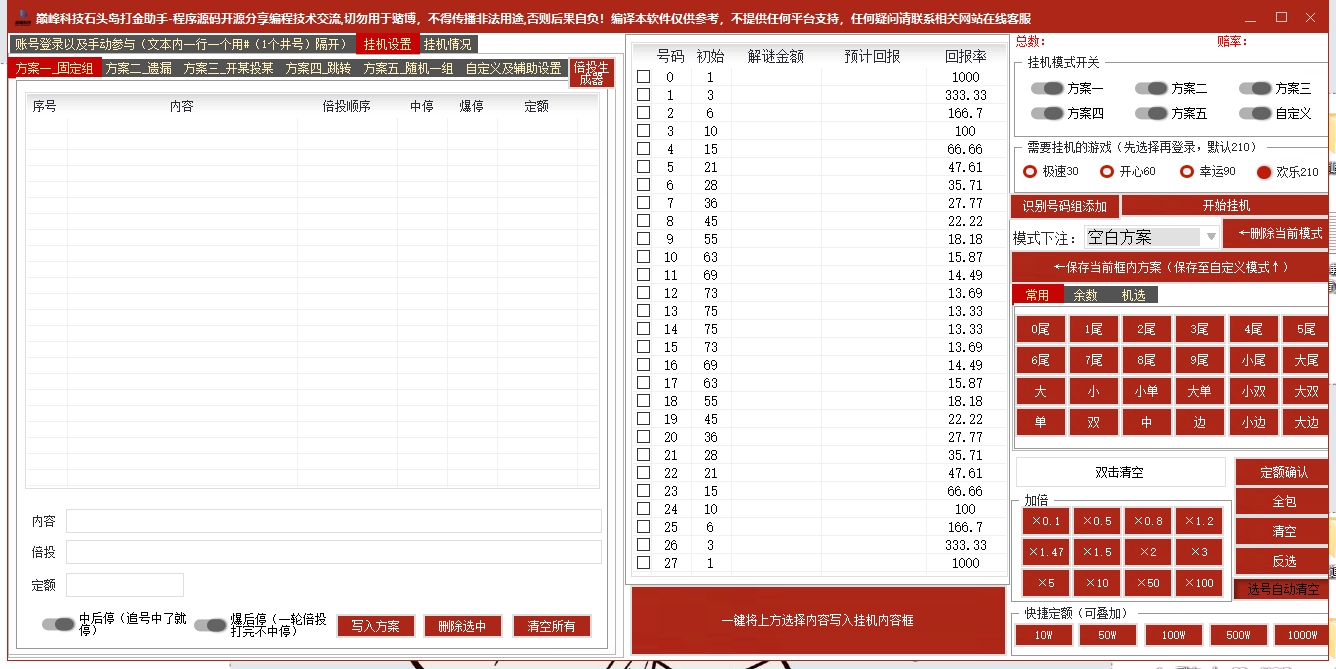Click the ×100 multiplier
The height and width of the screenshot is (669, 1336).
pyautogui.click(x=1199, y=582)
